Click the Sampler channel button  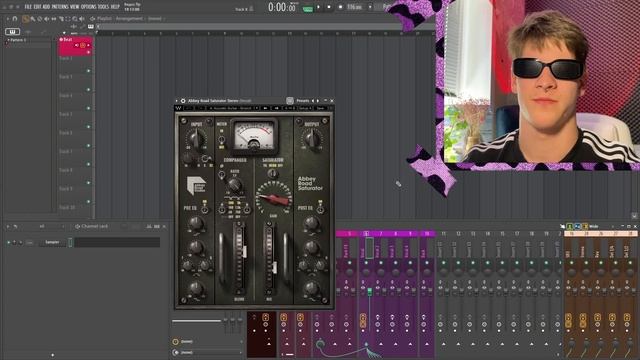[x=52, y=242]
